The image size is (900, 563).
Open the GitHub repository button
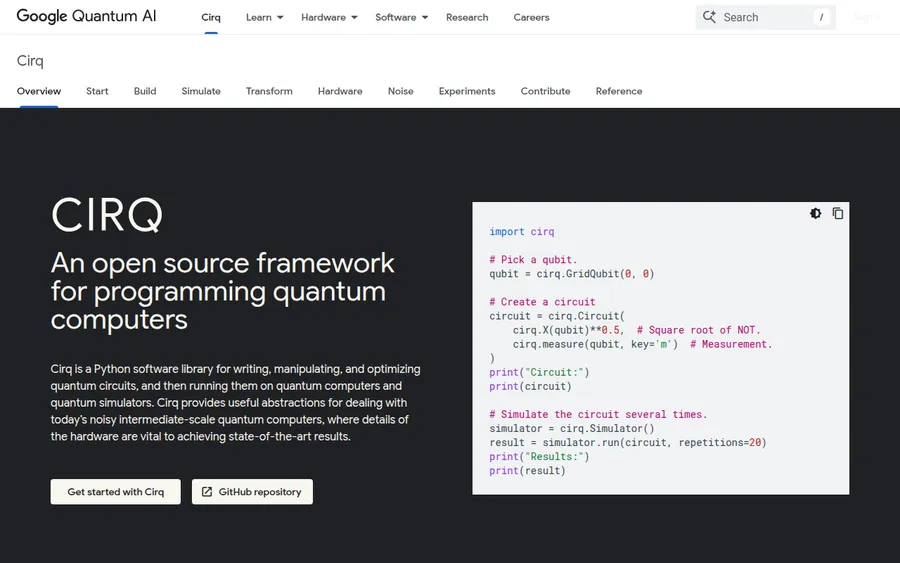pos(253,492)
